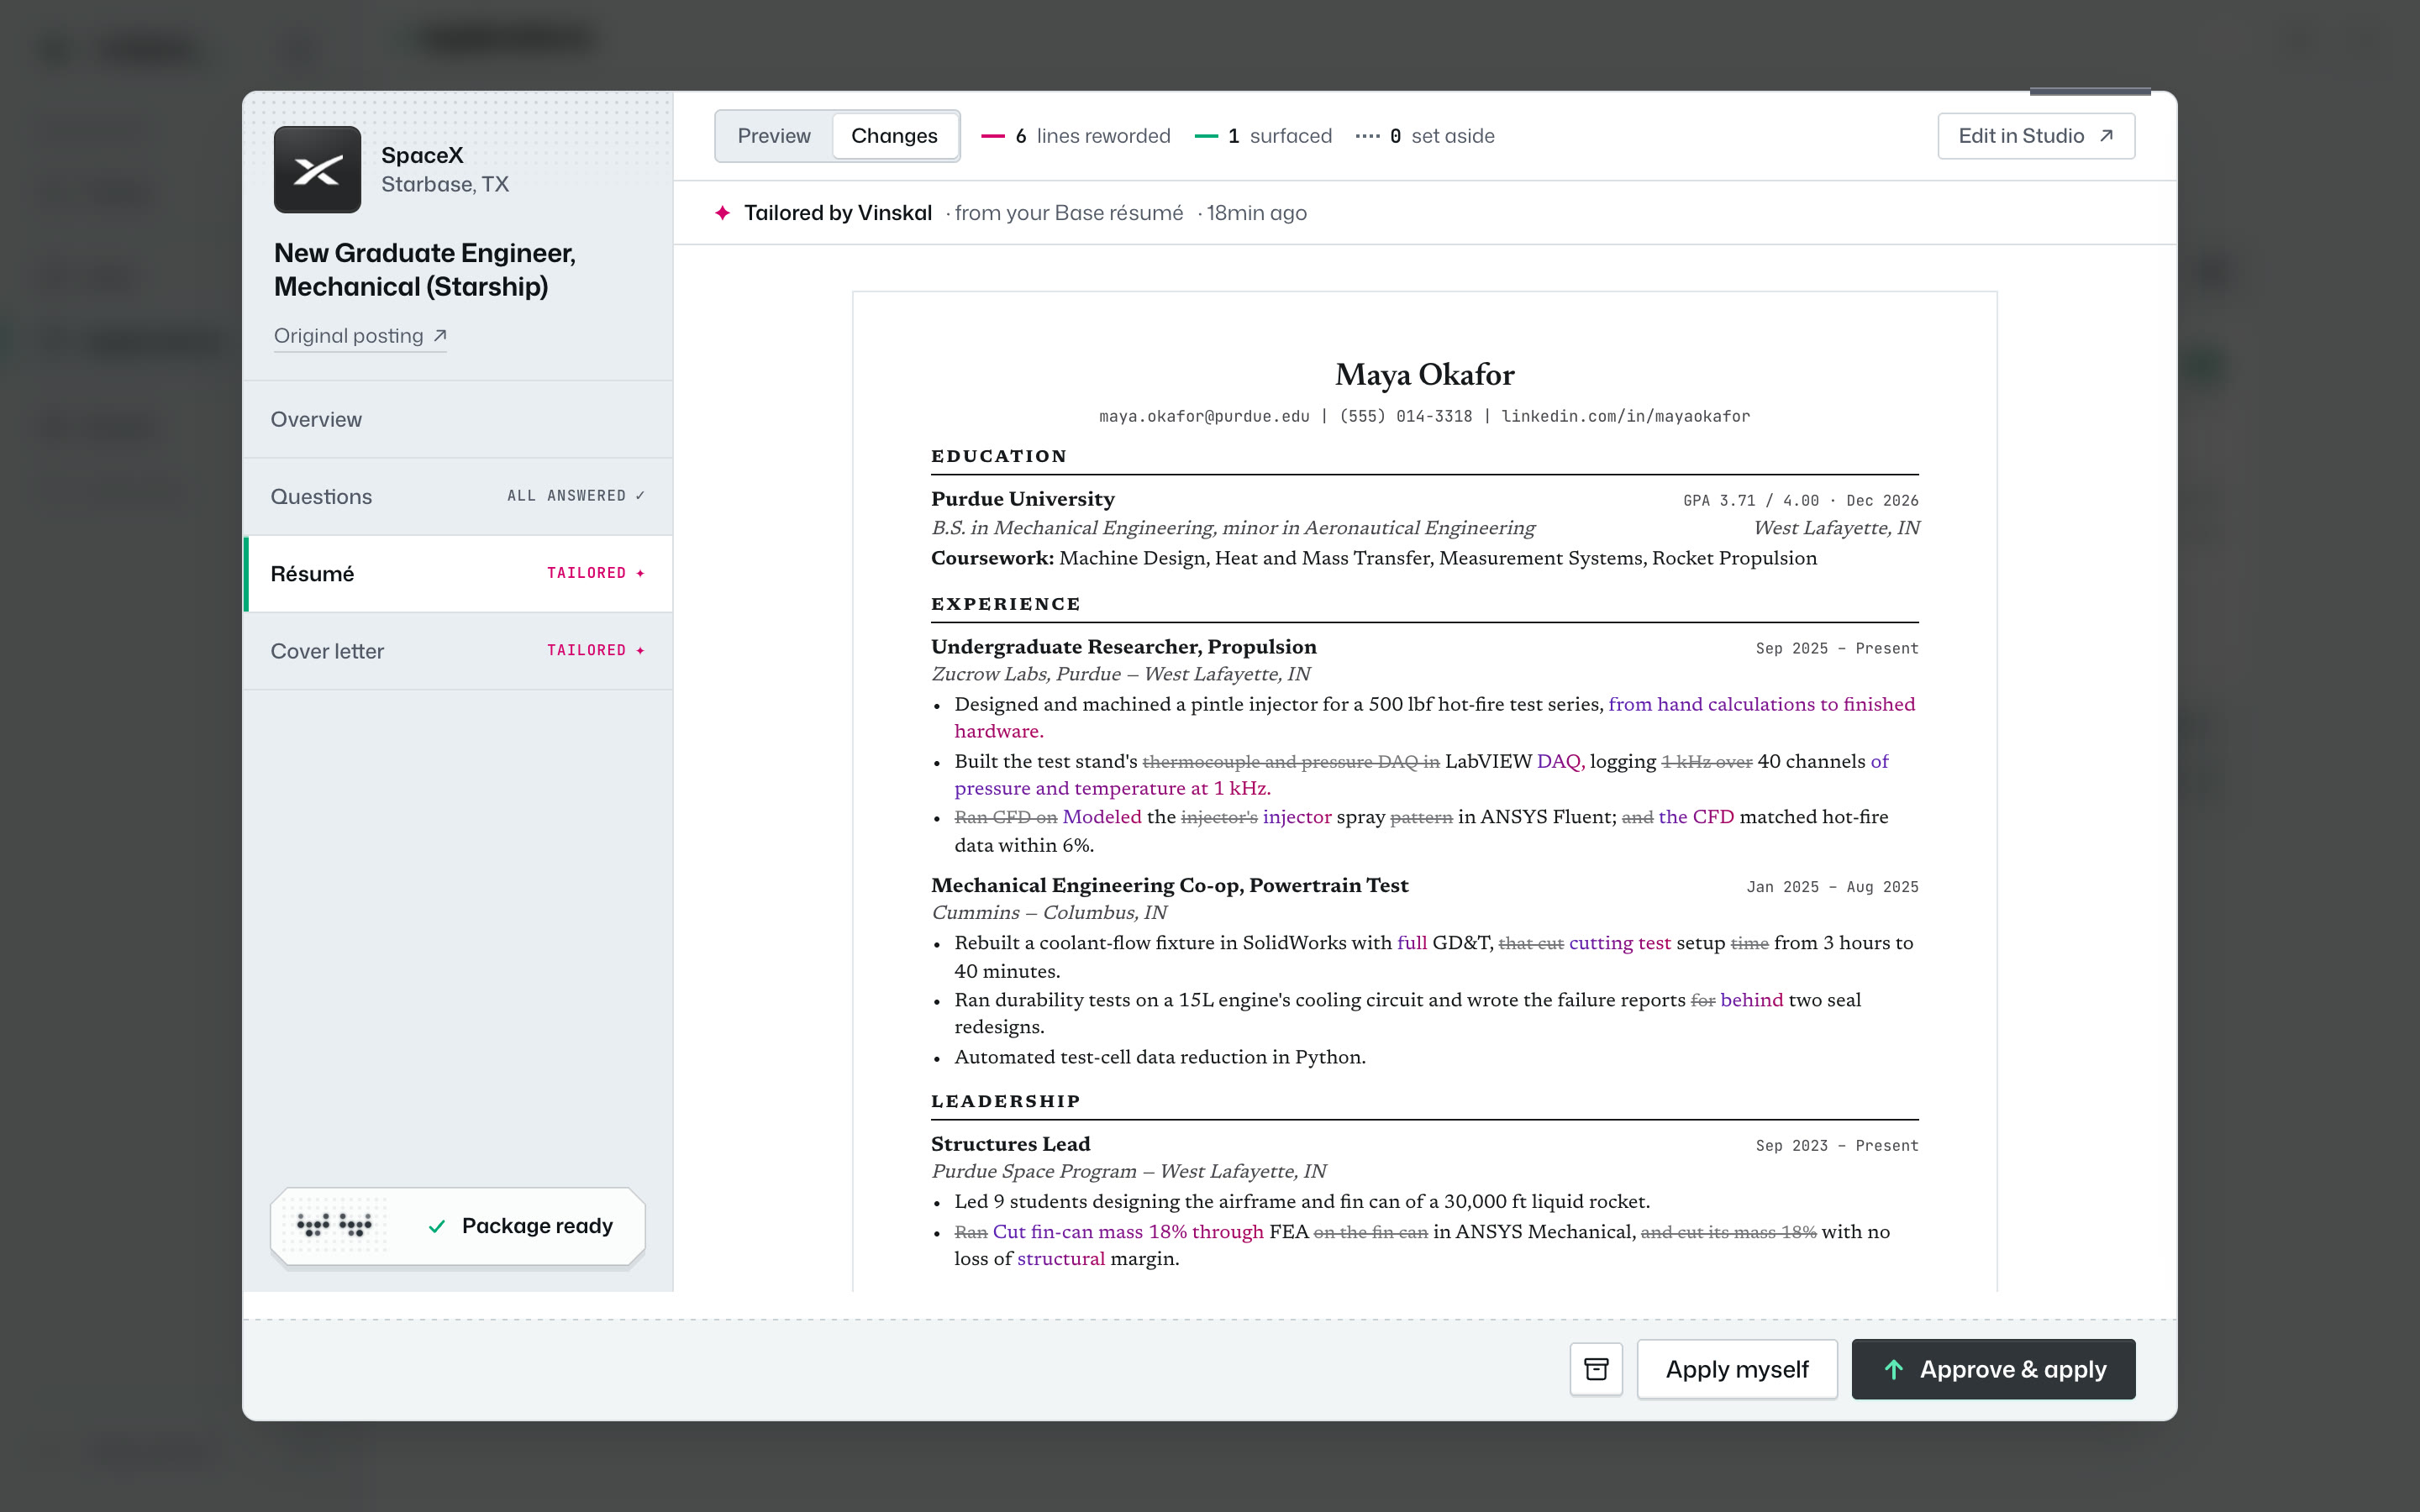Viewport: 2420px width, 1512px height.
Task: Click the EXPERIENCE section header
Action: (x=1006, y=604)
